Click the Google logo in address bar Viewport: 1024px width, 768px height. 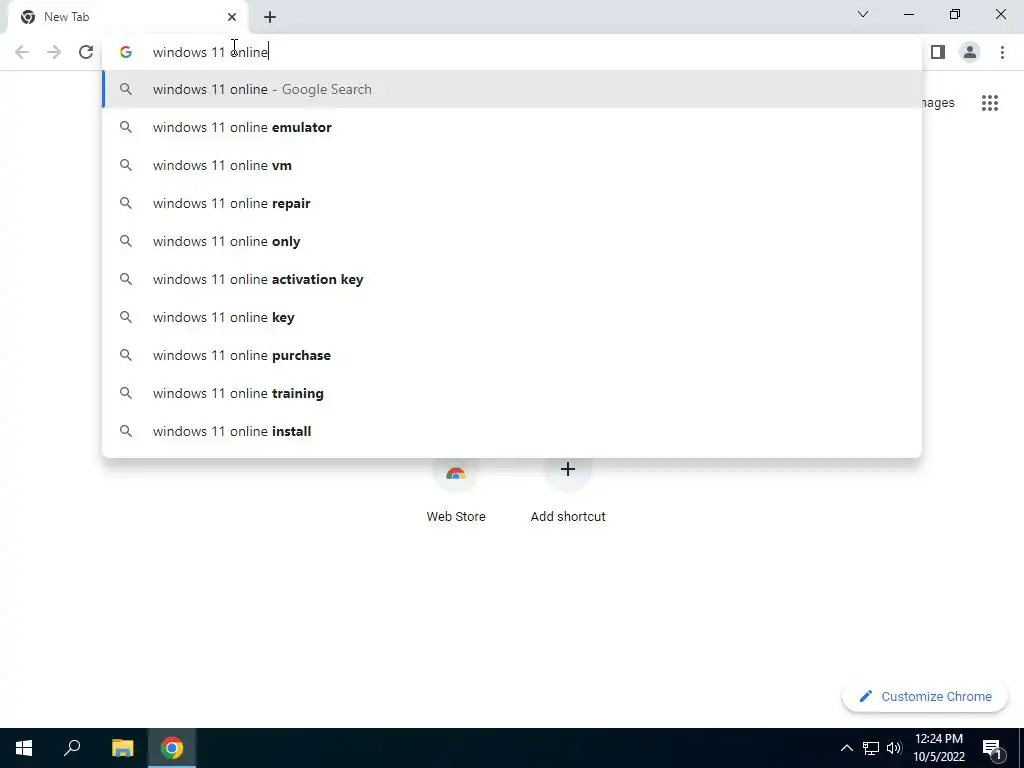125,52
